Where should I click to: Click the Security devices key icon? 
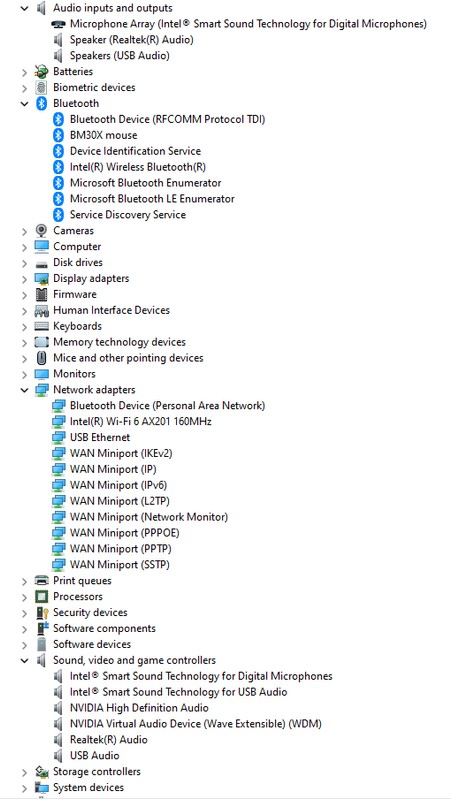[x=42, y=613]
